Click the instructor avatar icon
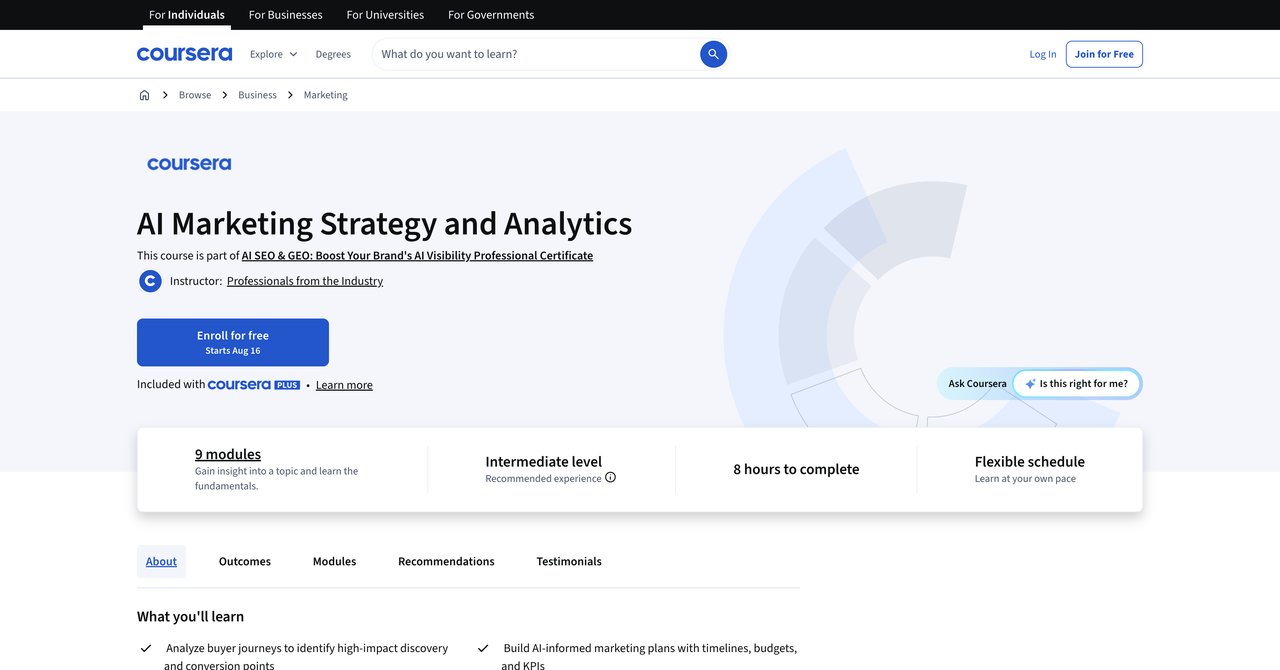Viewport: 1280px width, 670px height. 150,281
